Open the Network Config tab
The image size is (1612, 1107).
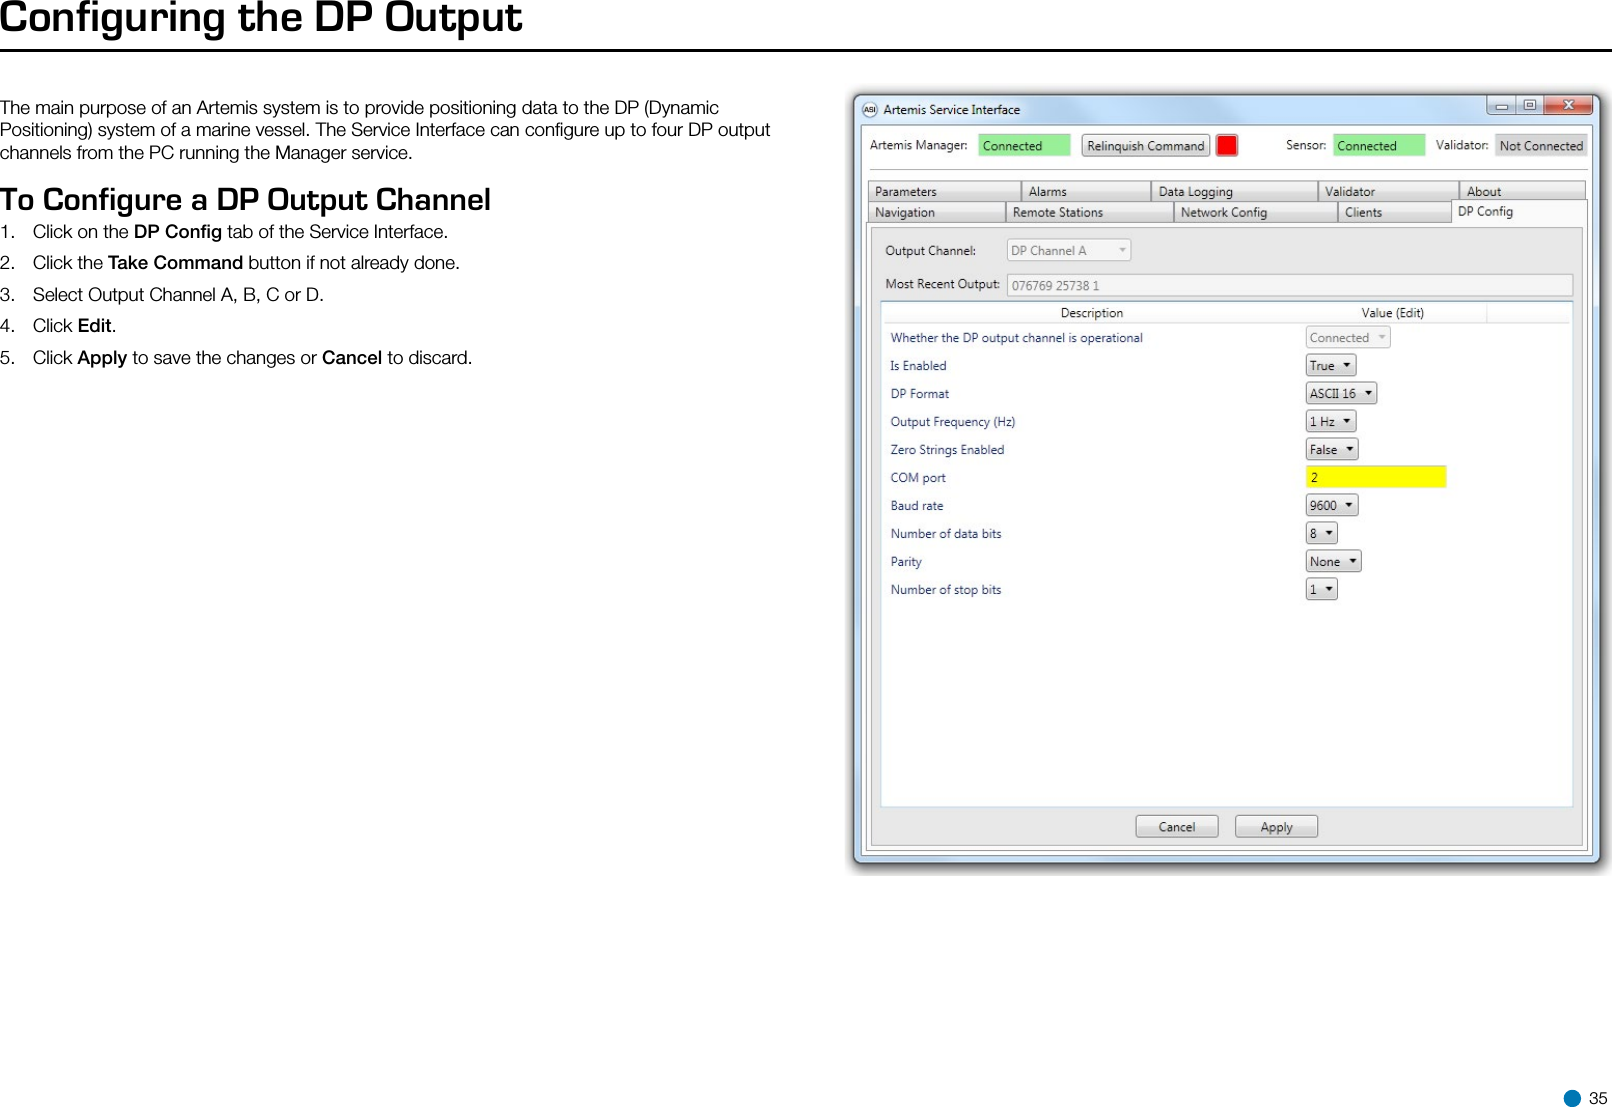[x=1255, y=212]
